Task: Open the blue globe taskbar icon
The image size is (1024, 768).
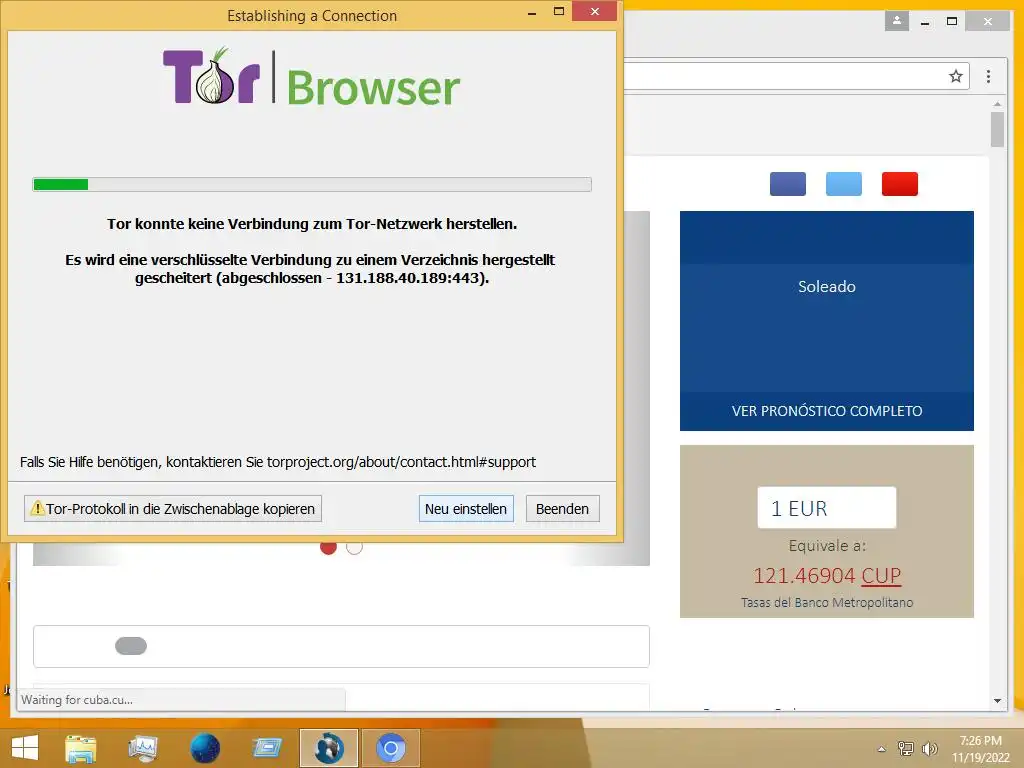Action: click(x=204, y=748)
